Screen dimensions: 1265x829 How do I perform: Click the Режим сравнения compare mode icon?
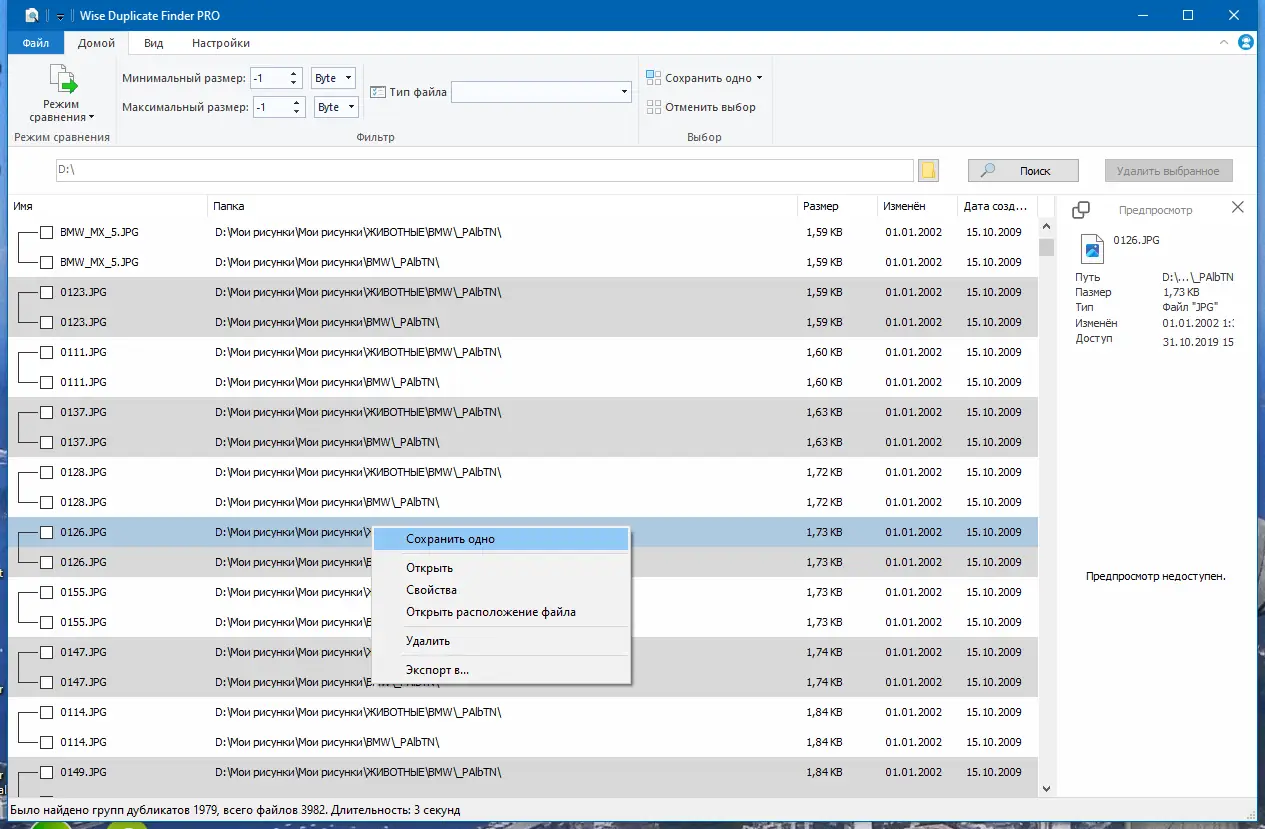[62, 80]
